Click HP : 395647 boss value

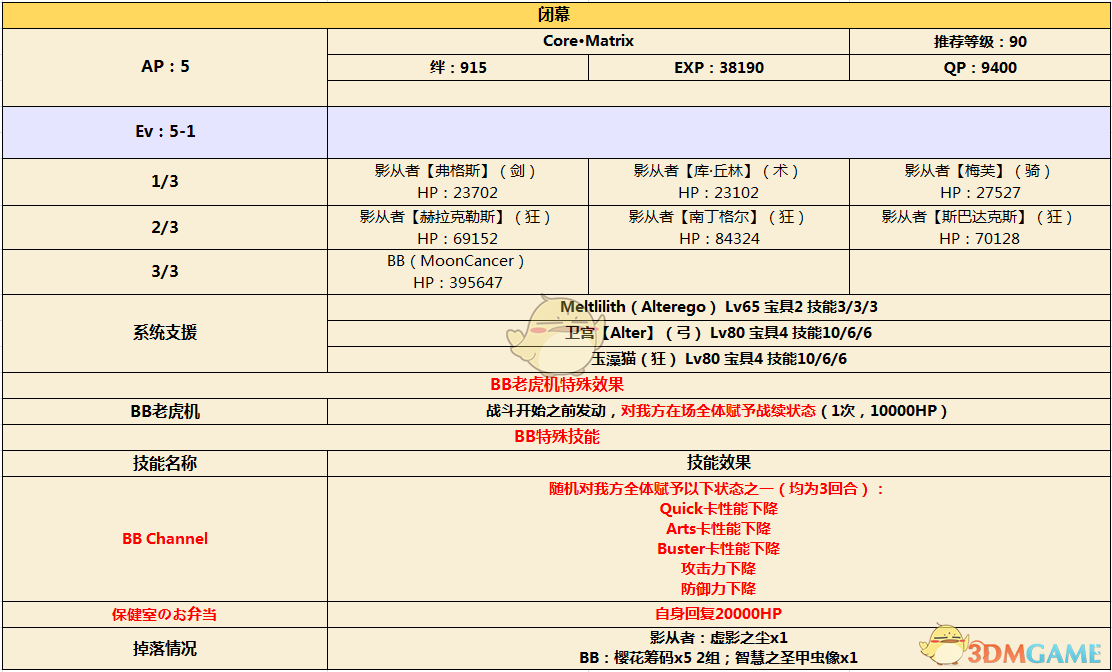pyautogui.click(x=457, y=283)
